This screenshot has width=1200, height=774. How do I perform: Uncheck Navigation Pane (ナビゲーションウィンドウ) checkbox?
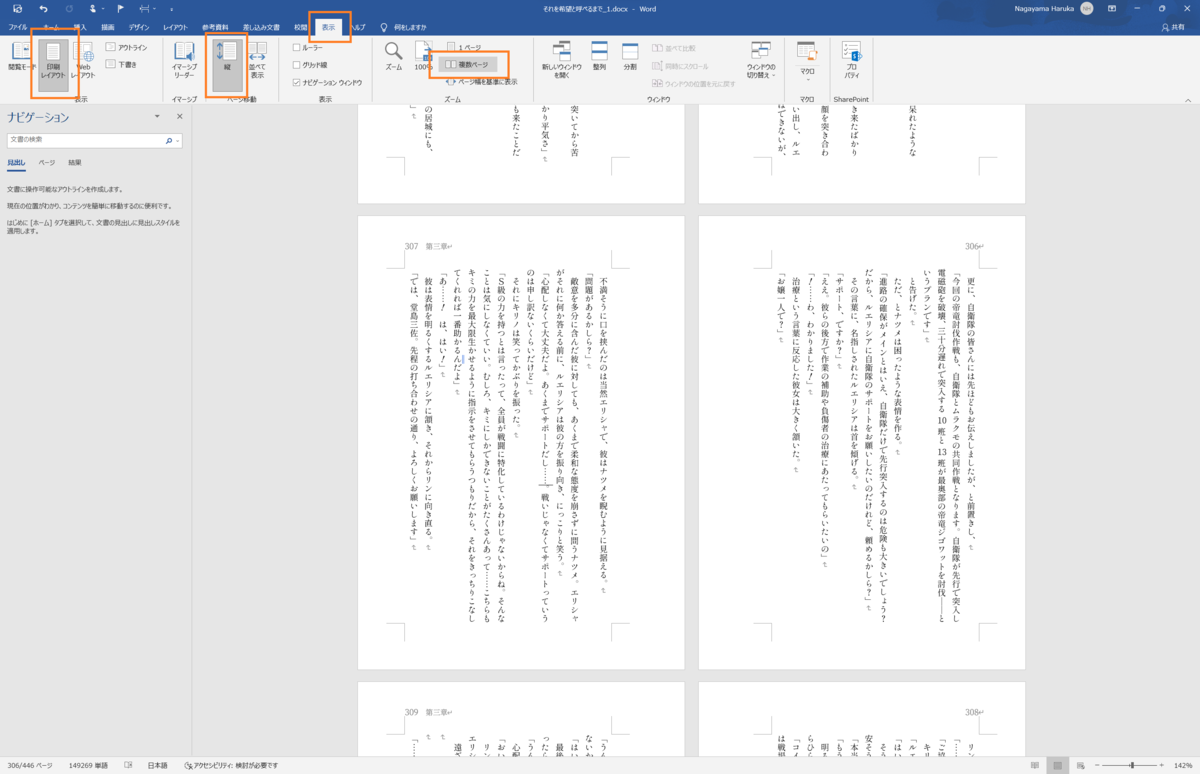[327, 82]
